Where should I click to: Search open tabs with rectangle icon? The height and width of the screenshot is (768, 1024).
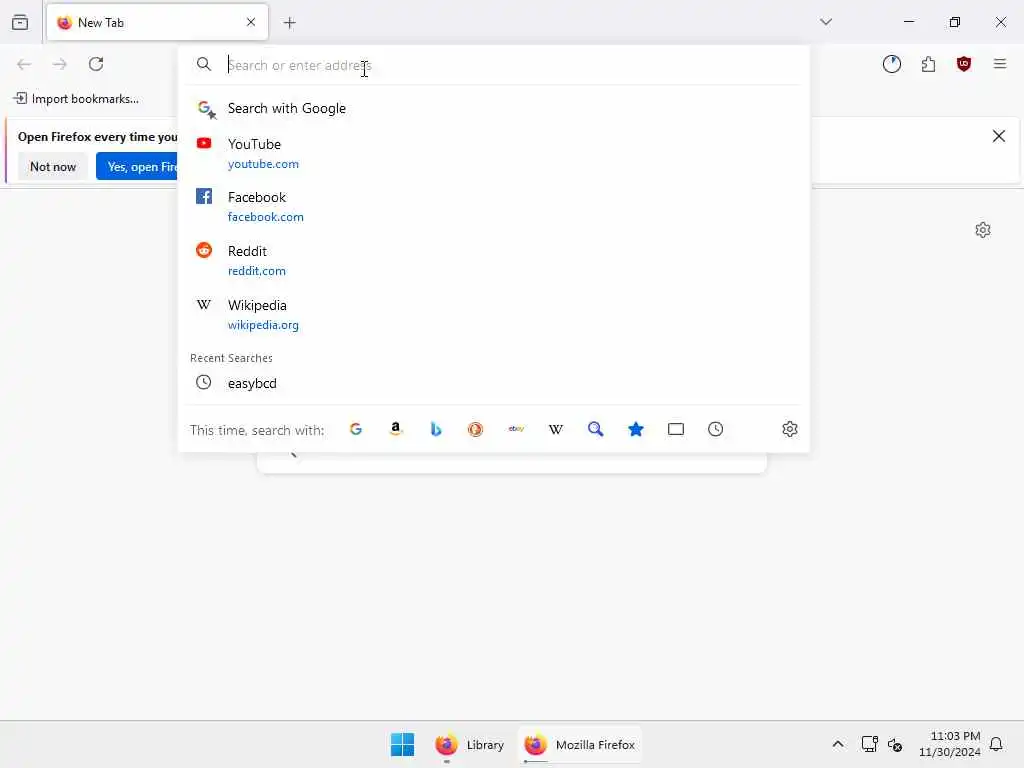676,429
